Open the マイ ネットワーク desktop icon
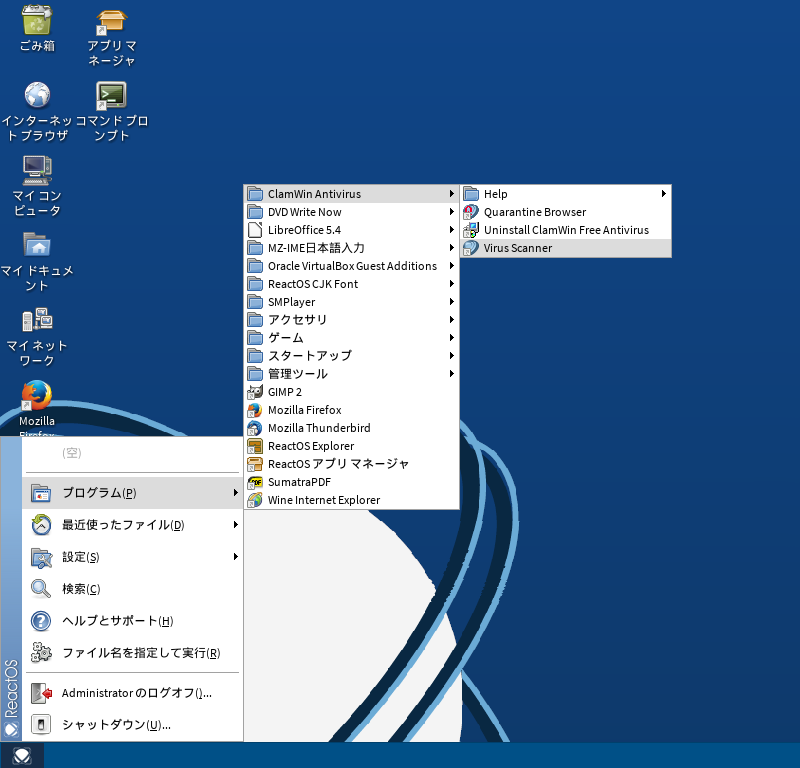 pos(37,320)
